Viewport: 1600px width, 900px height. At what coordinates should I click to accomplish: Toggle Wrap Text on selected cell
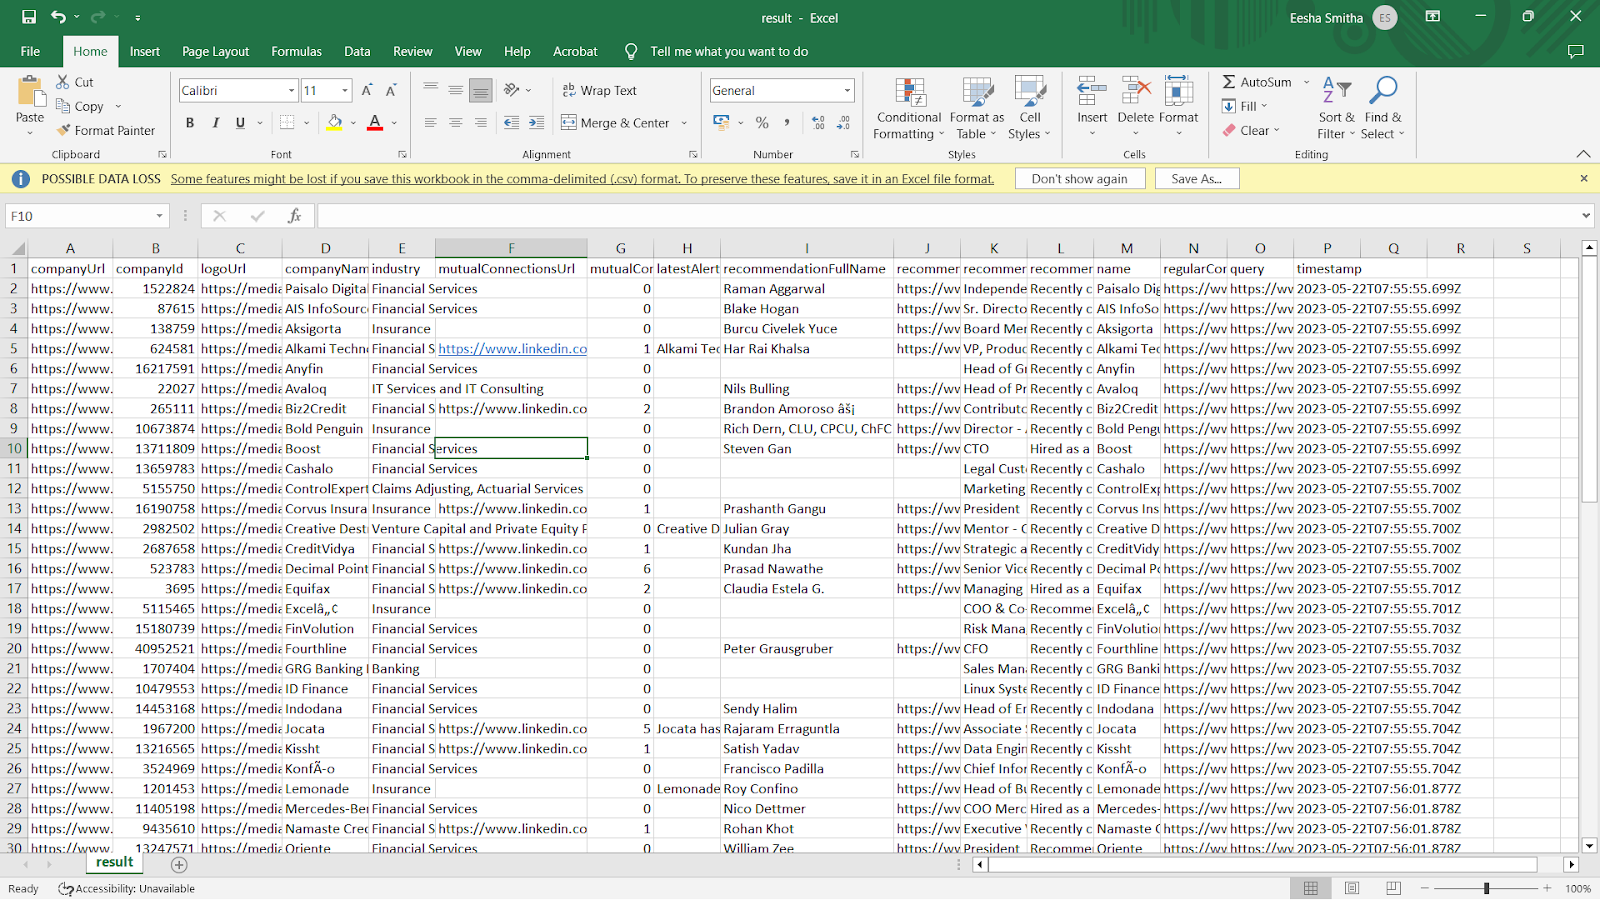599,90
